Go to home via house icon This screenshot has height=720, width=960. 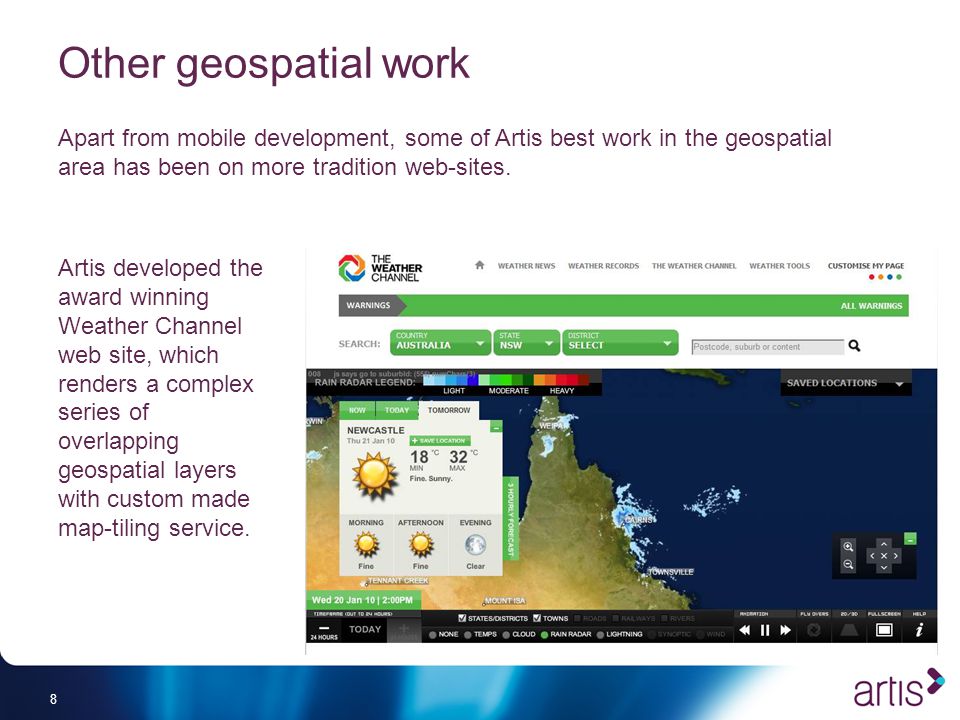pyautogui.click(x=479, y=265)
